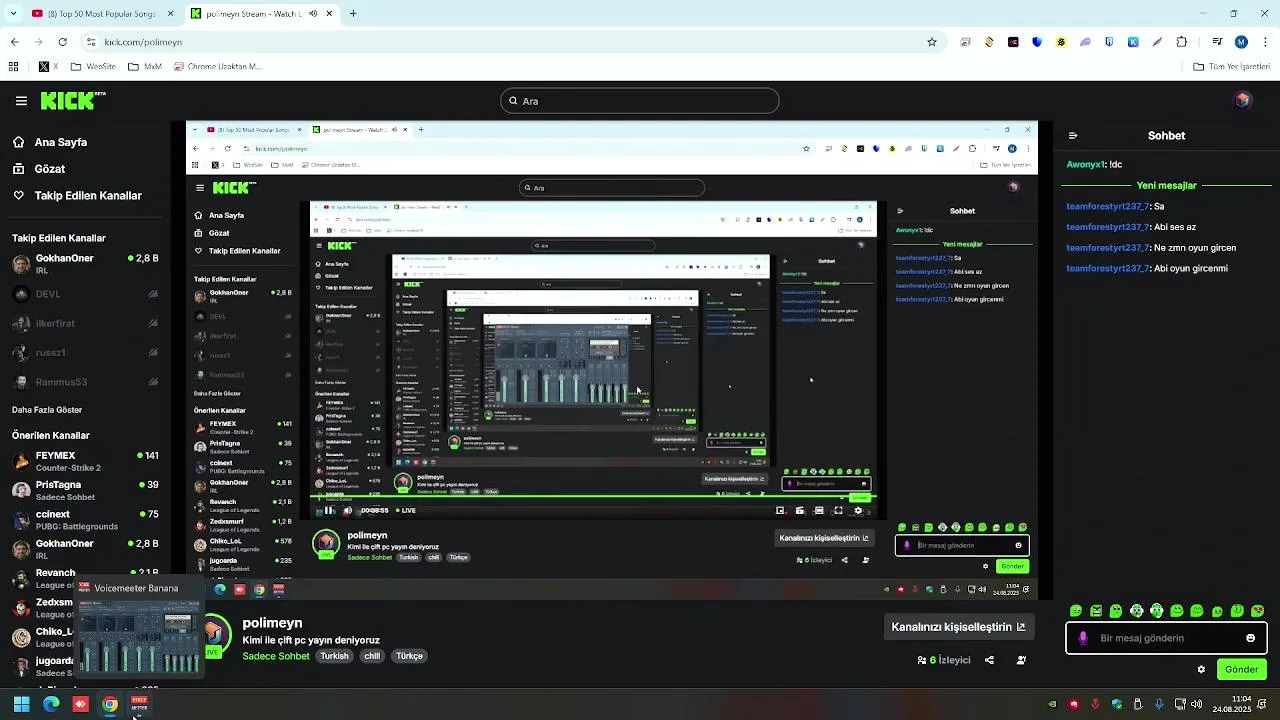Click the purple microphone chat icon
Image resolution: width=1280 pixels, height=720 pixels.
1083,638
